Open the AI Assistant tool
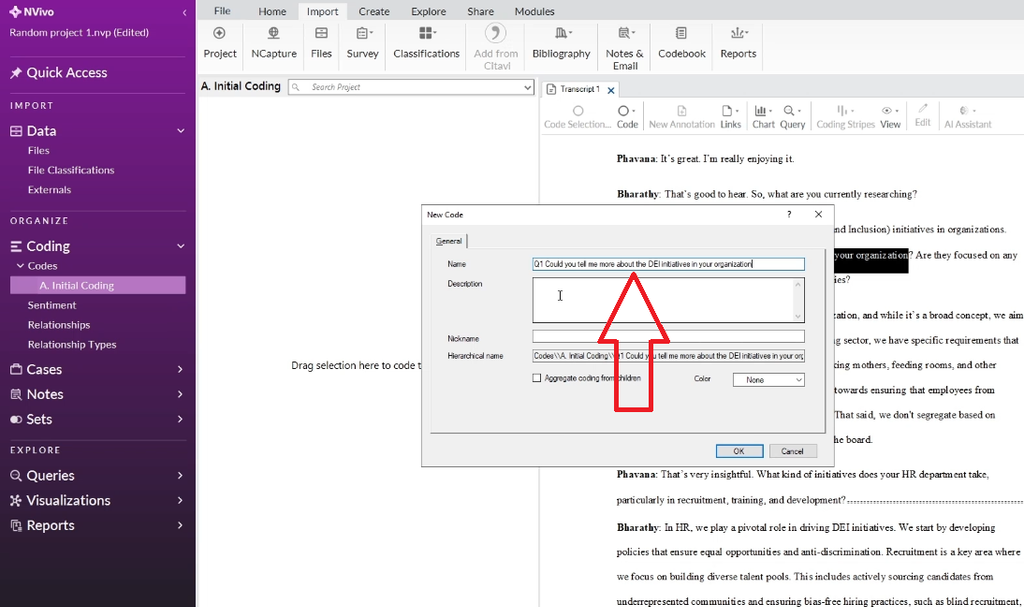This screenshot has width=1024, height=607. [967, 117]
